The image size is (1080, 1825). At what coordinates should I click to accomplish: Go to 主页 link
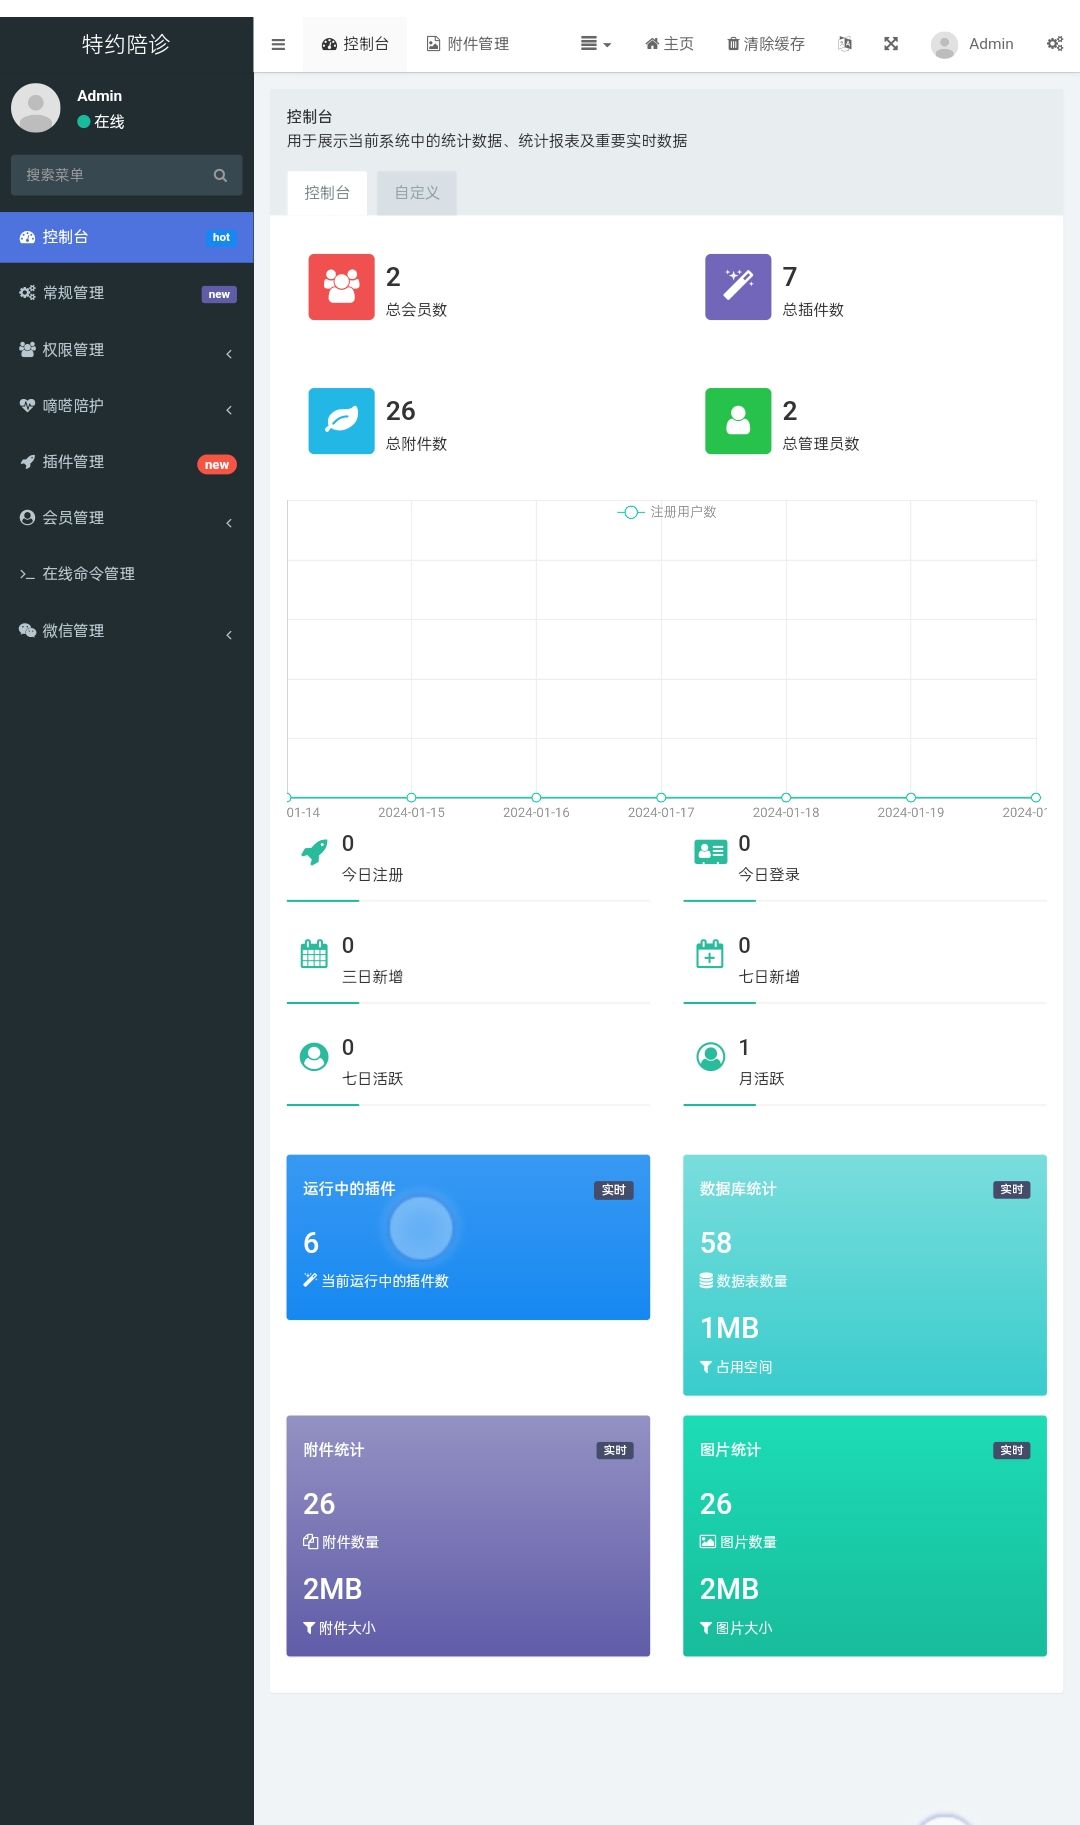click(669, 44)
